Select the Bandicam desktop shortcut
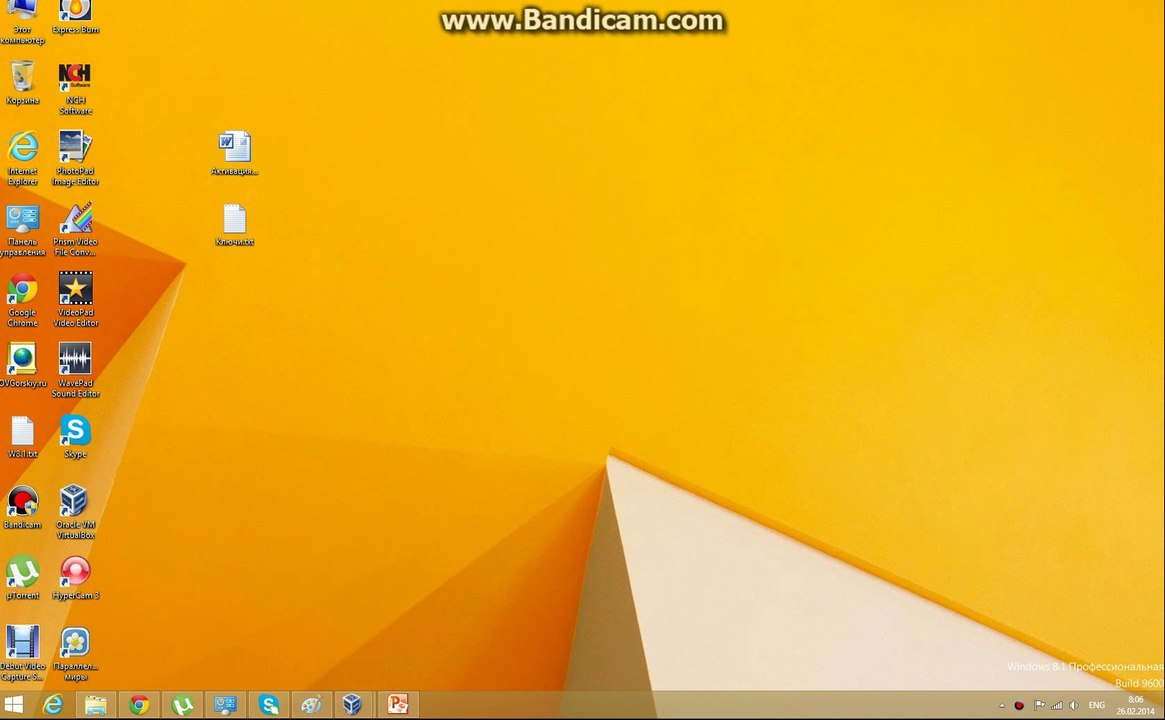The image size is (1165, 720). (22, 507)
